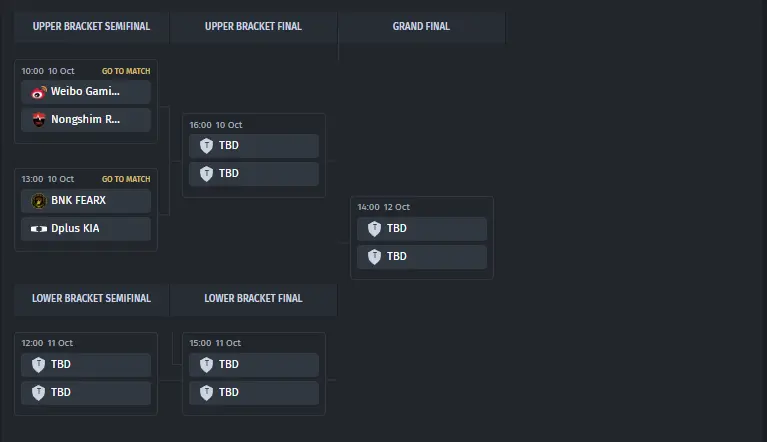This screenshot has width=767, height=442.
Task: Open Go To Match for the 10:00 match
Action: pos(126,71)
